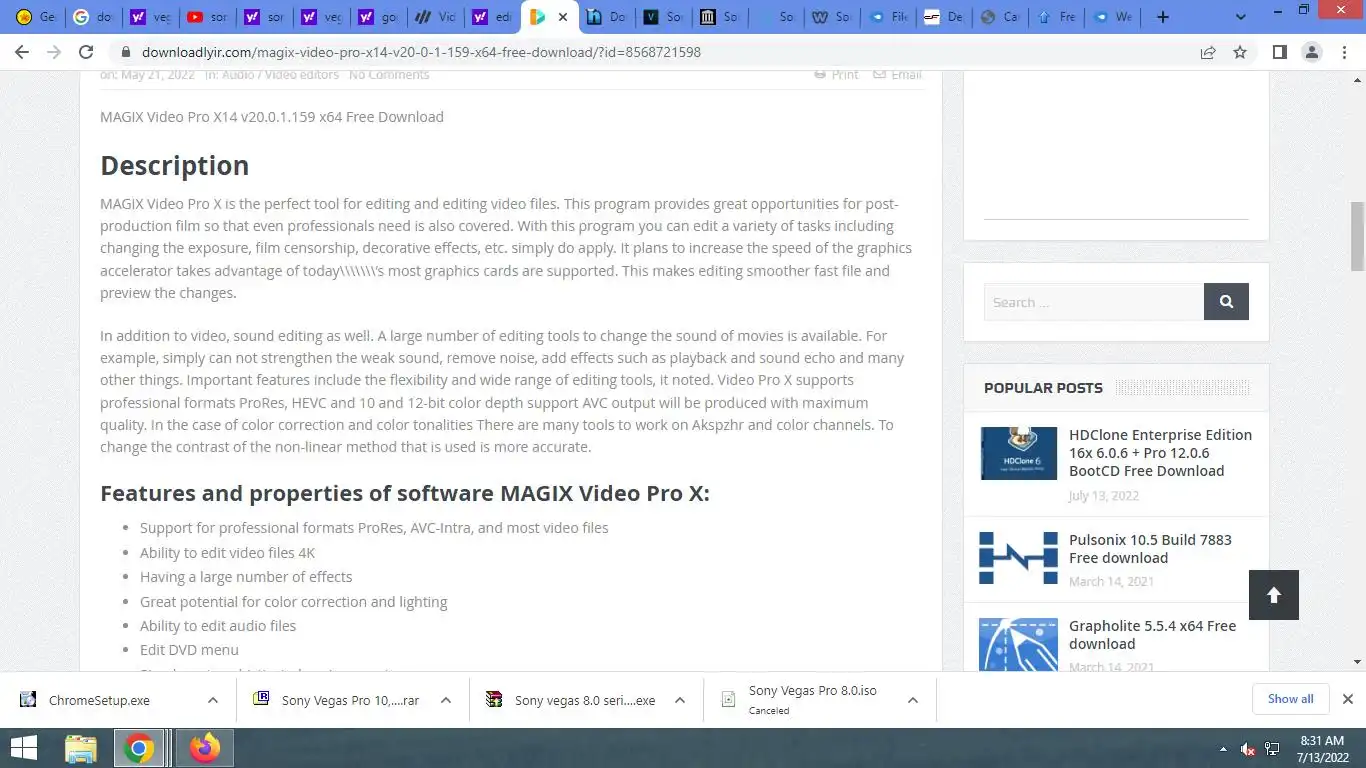Open the browser side panel
This screenshot has width=1366, height=768.
[1279, 52]
